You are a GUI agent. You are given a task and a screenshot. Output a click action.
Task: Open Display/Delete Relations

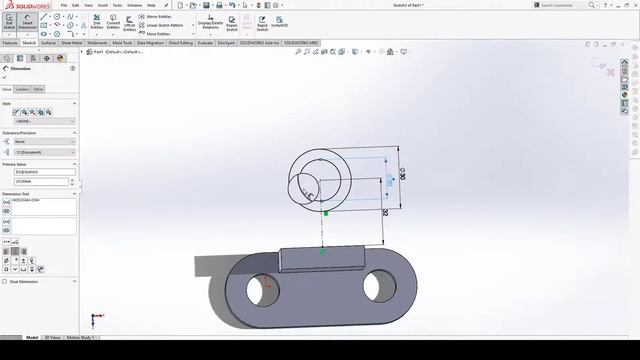pos(210,22)
